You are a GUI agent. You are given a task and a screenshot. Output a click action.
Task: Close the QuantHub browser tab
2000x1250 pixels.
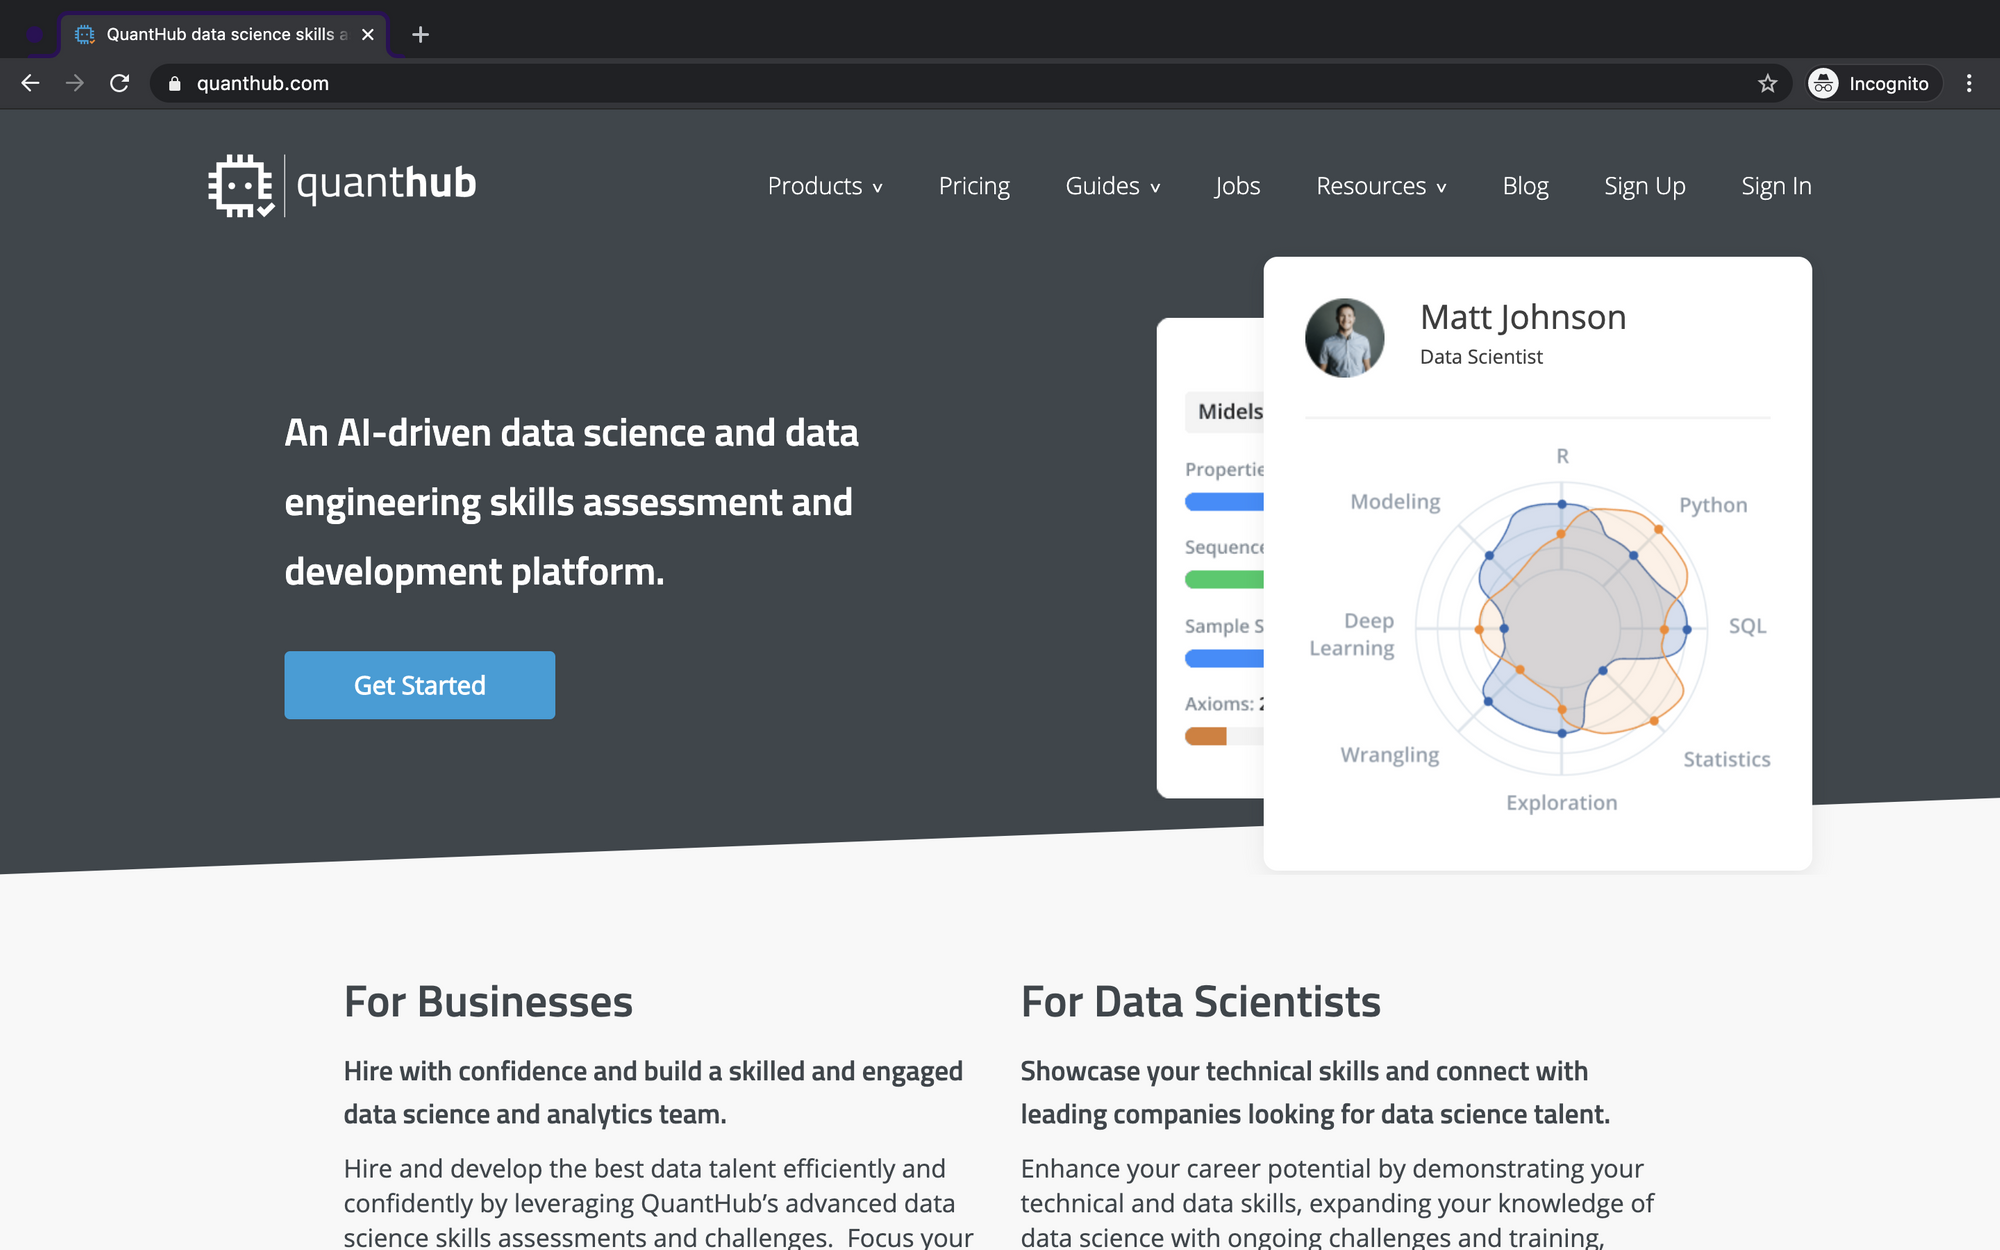368,34
